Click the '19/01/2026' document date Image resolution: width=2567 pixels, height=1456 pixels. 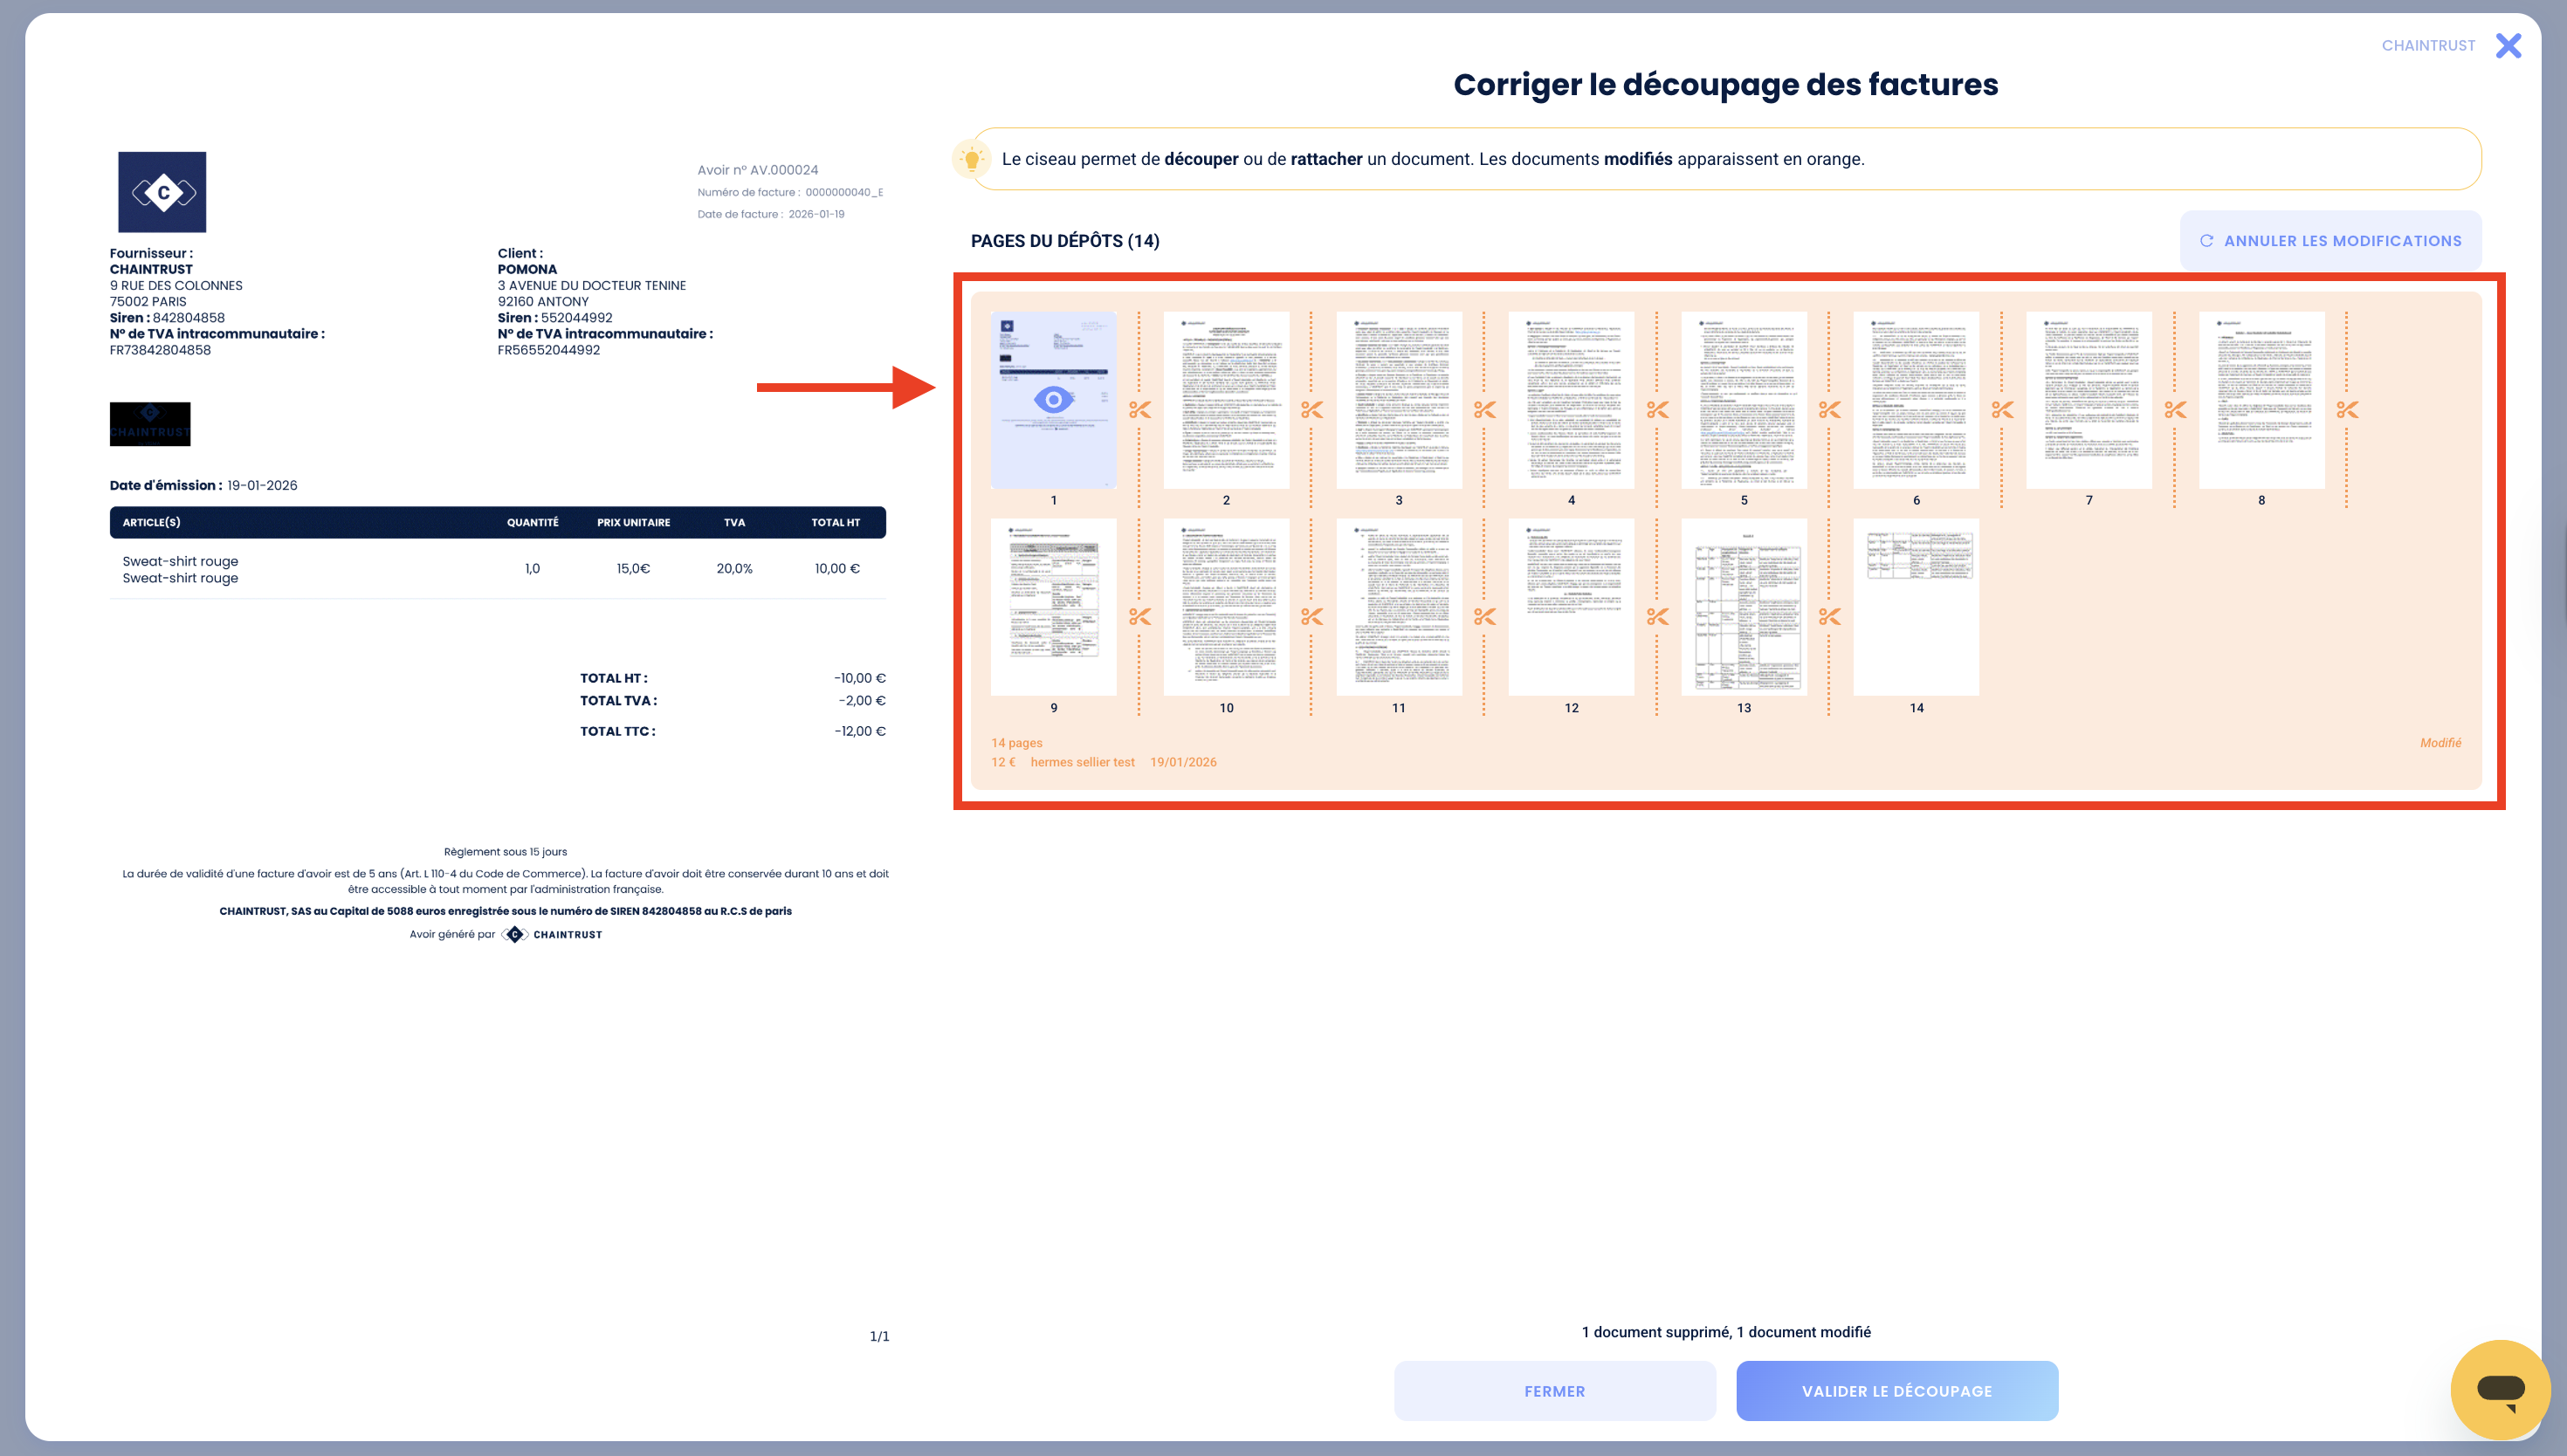click(x=1183, y=762)
